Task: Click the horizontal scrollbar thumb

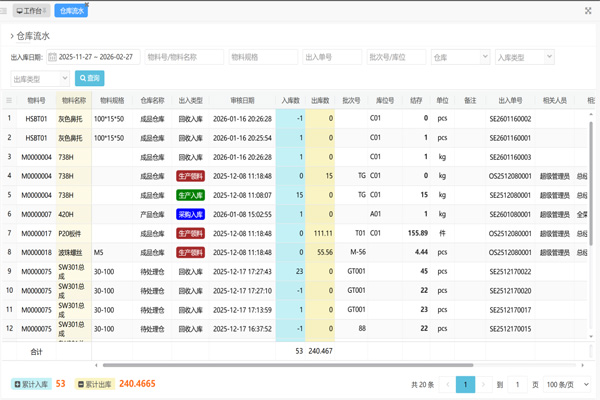Action: 288,365
